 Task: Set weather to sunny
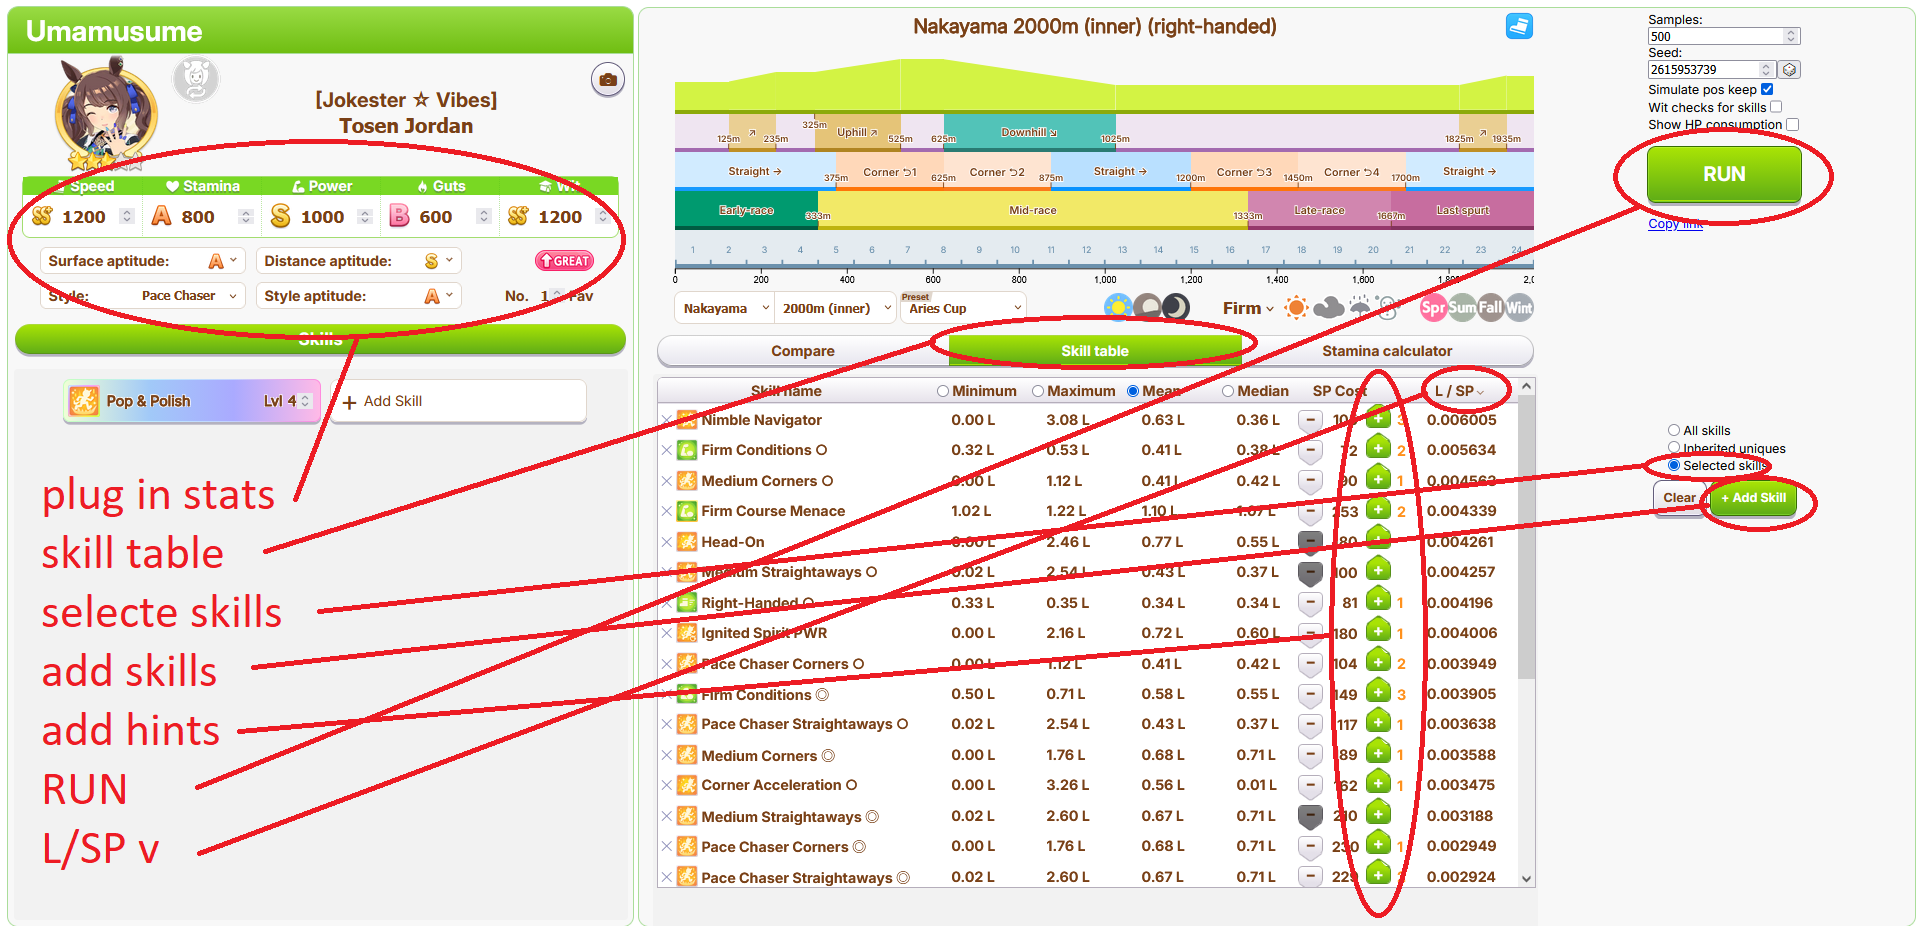coord(1296,308)
